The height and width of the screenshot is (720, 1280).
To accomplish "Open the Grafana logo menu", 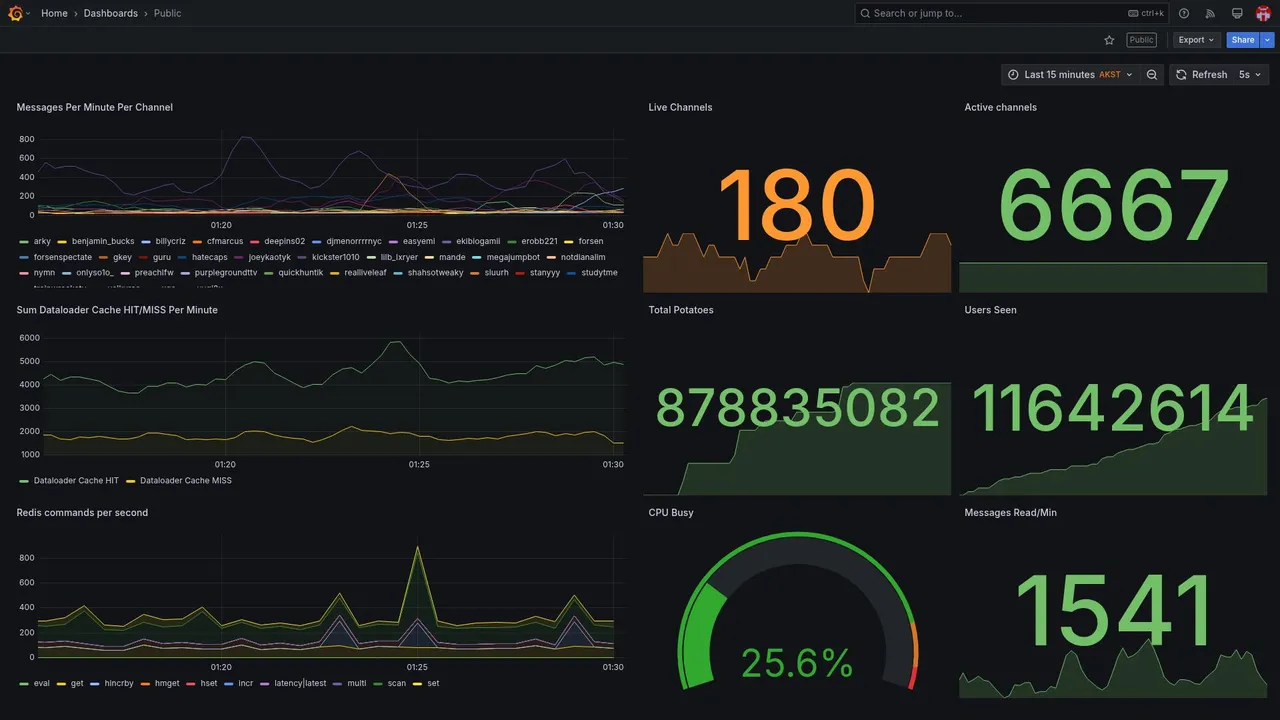I will (16, 13).
